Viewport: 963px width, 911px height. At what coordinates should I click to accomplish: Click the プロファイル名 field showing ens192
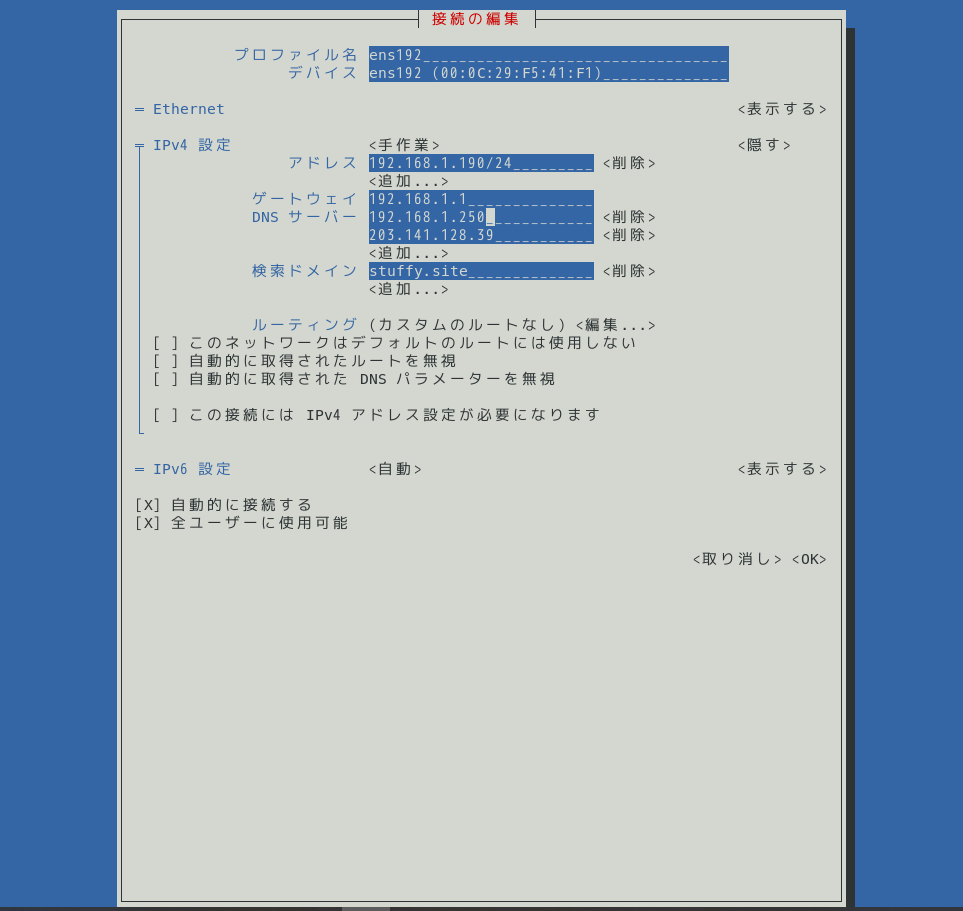[547, 55]
